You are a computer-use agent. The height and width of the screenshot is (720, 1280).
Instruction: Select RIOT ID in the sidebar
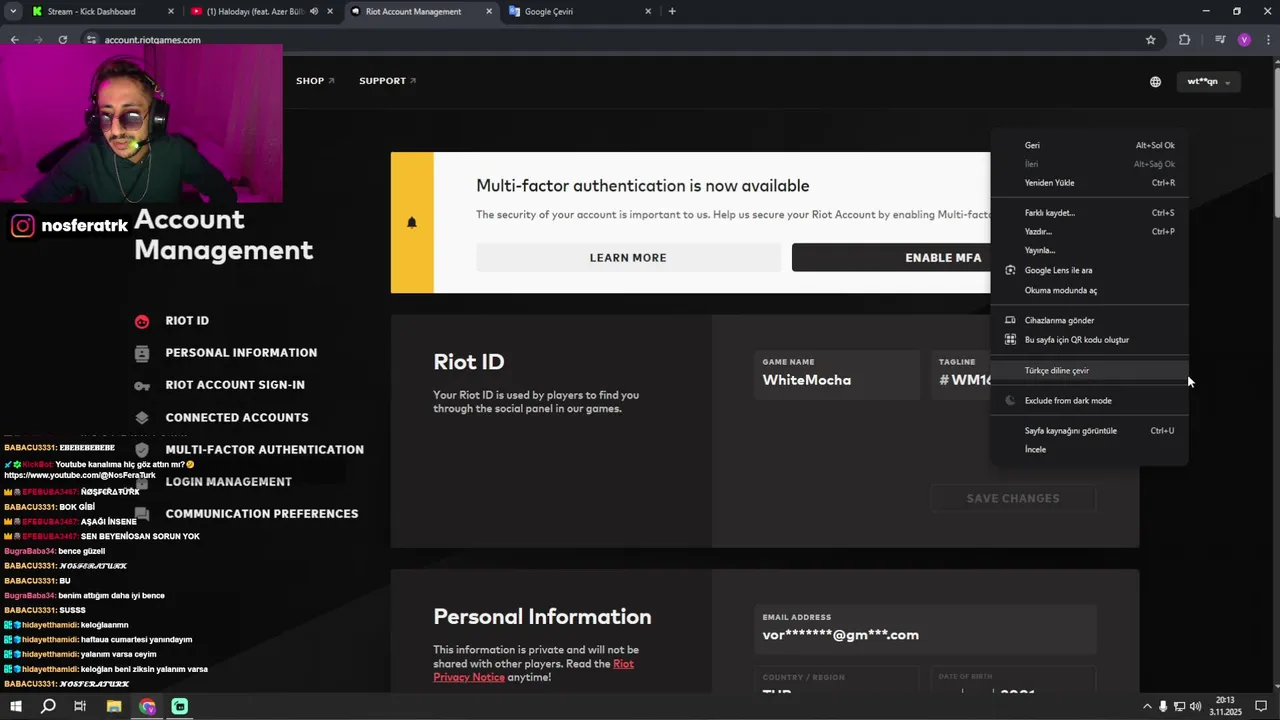(x=187, y=321)
